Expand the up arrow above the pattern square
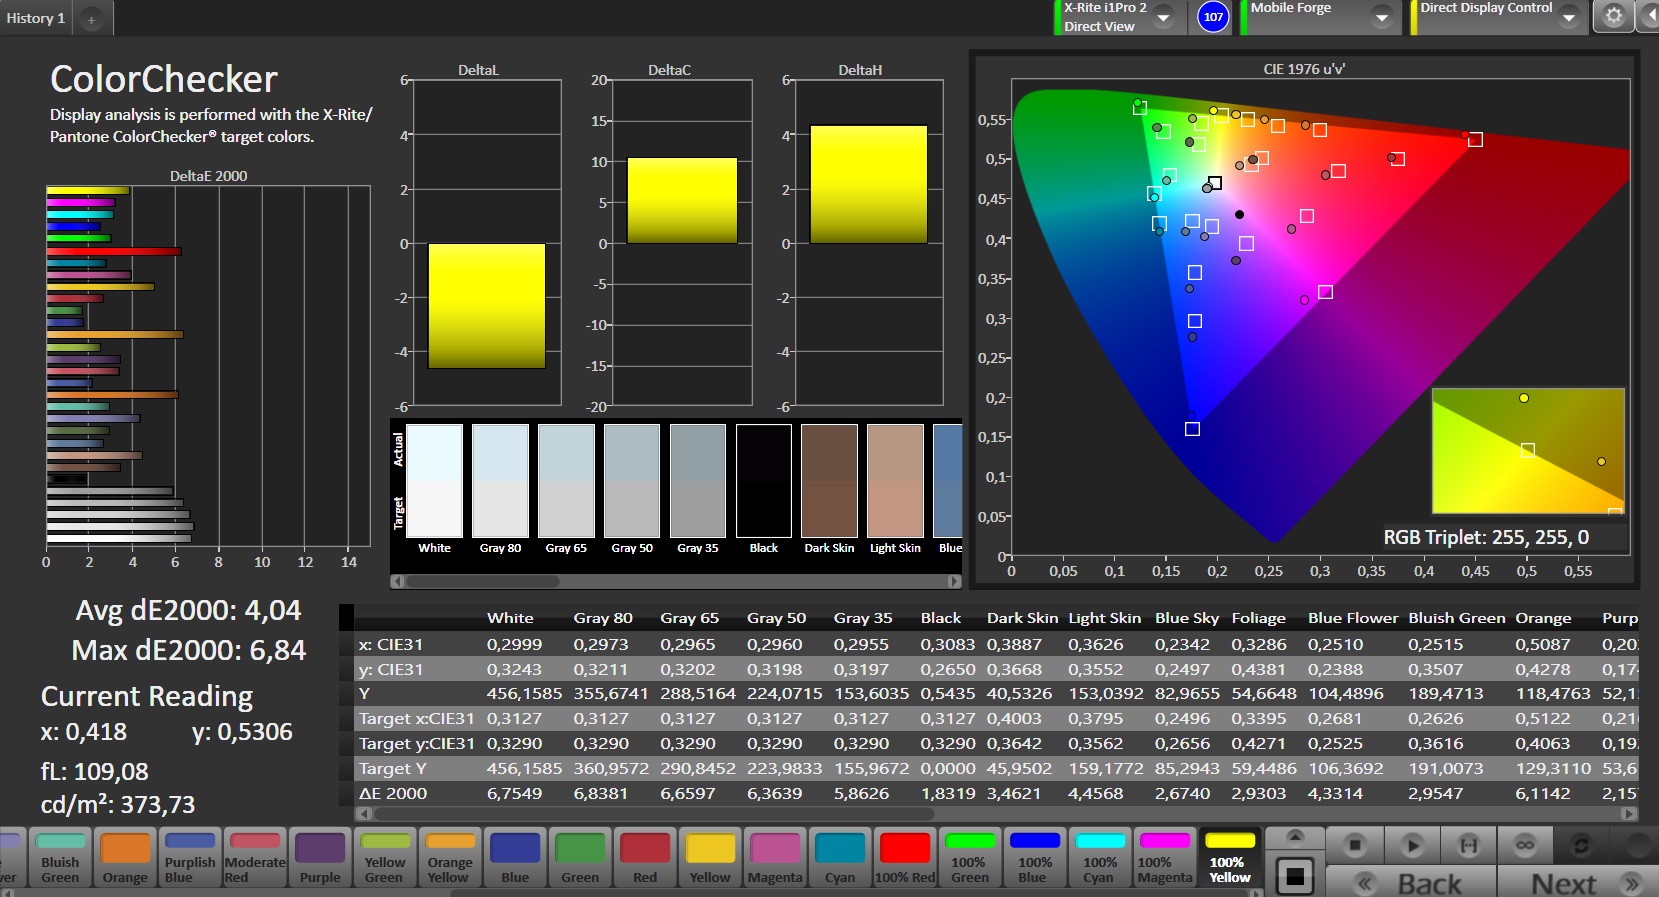Screen dimensions: 1659x897 pyautogui.click(x=1295, y=837)
